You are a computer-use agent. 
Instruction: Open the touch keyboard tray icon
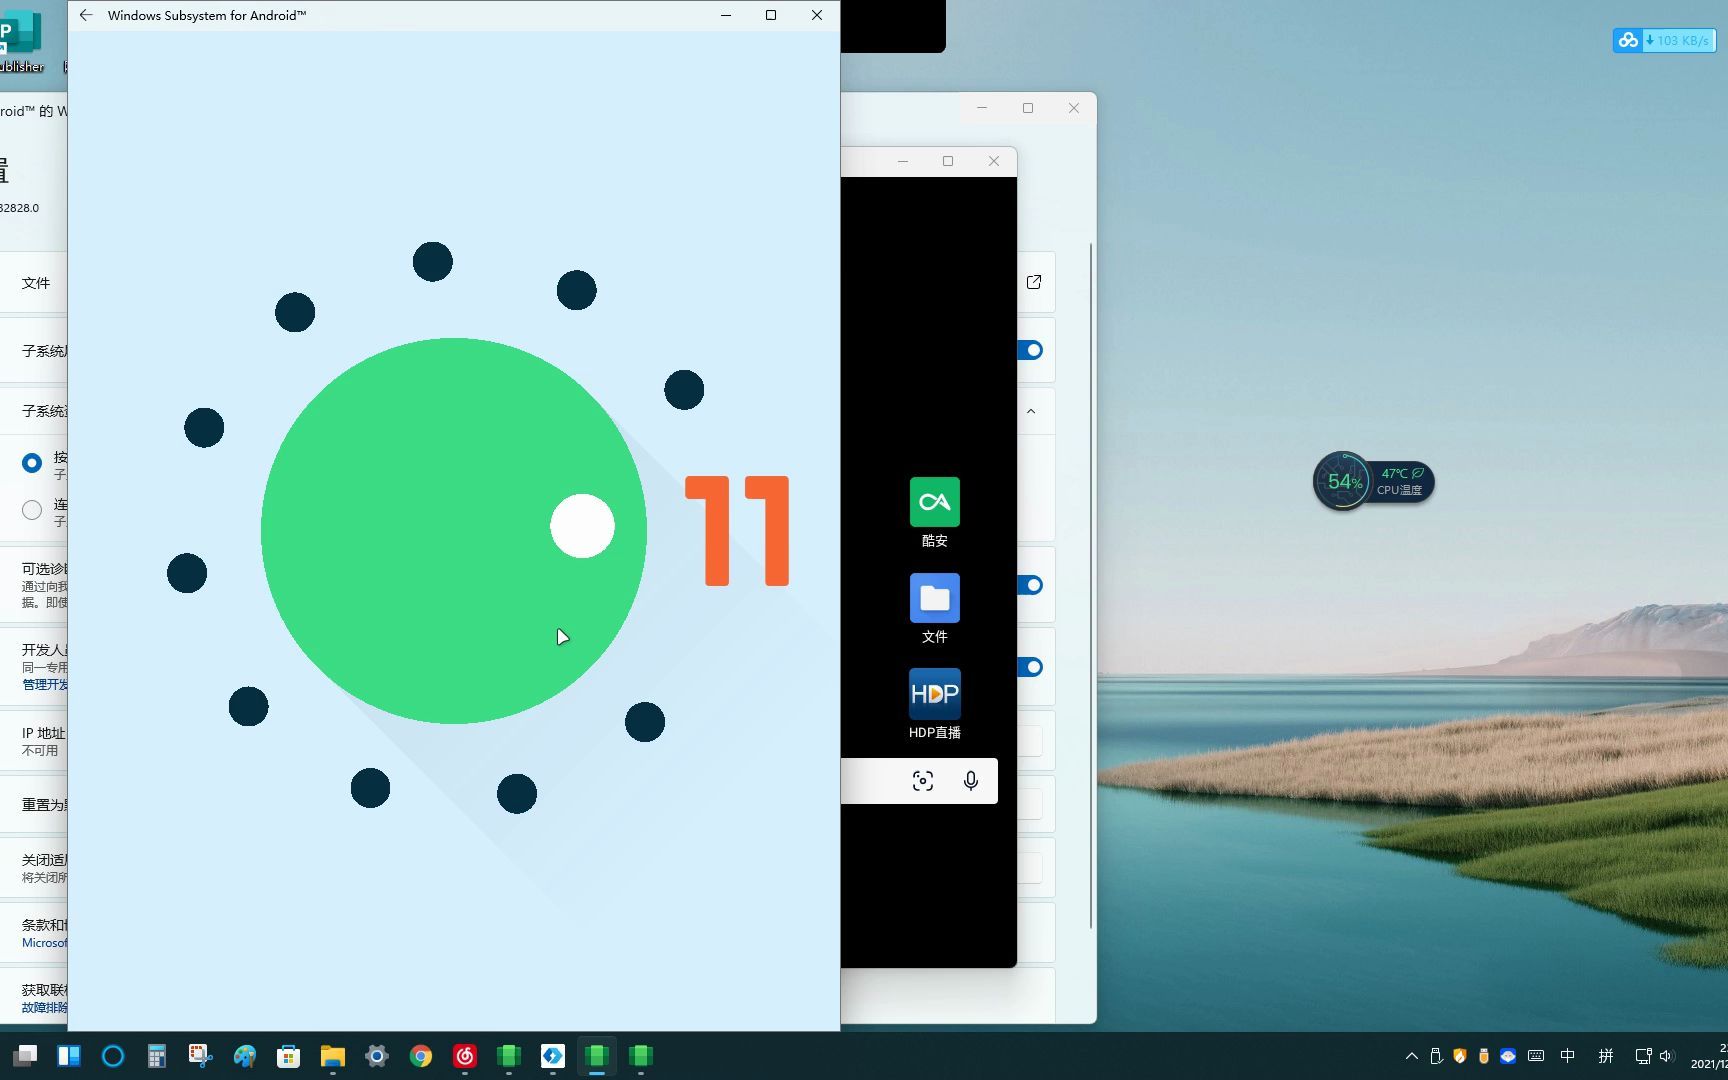coord(1536,1056)
